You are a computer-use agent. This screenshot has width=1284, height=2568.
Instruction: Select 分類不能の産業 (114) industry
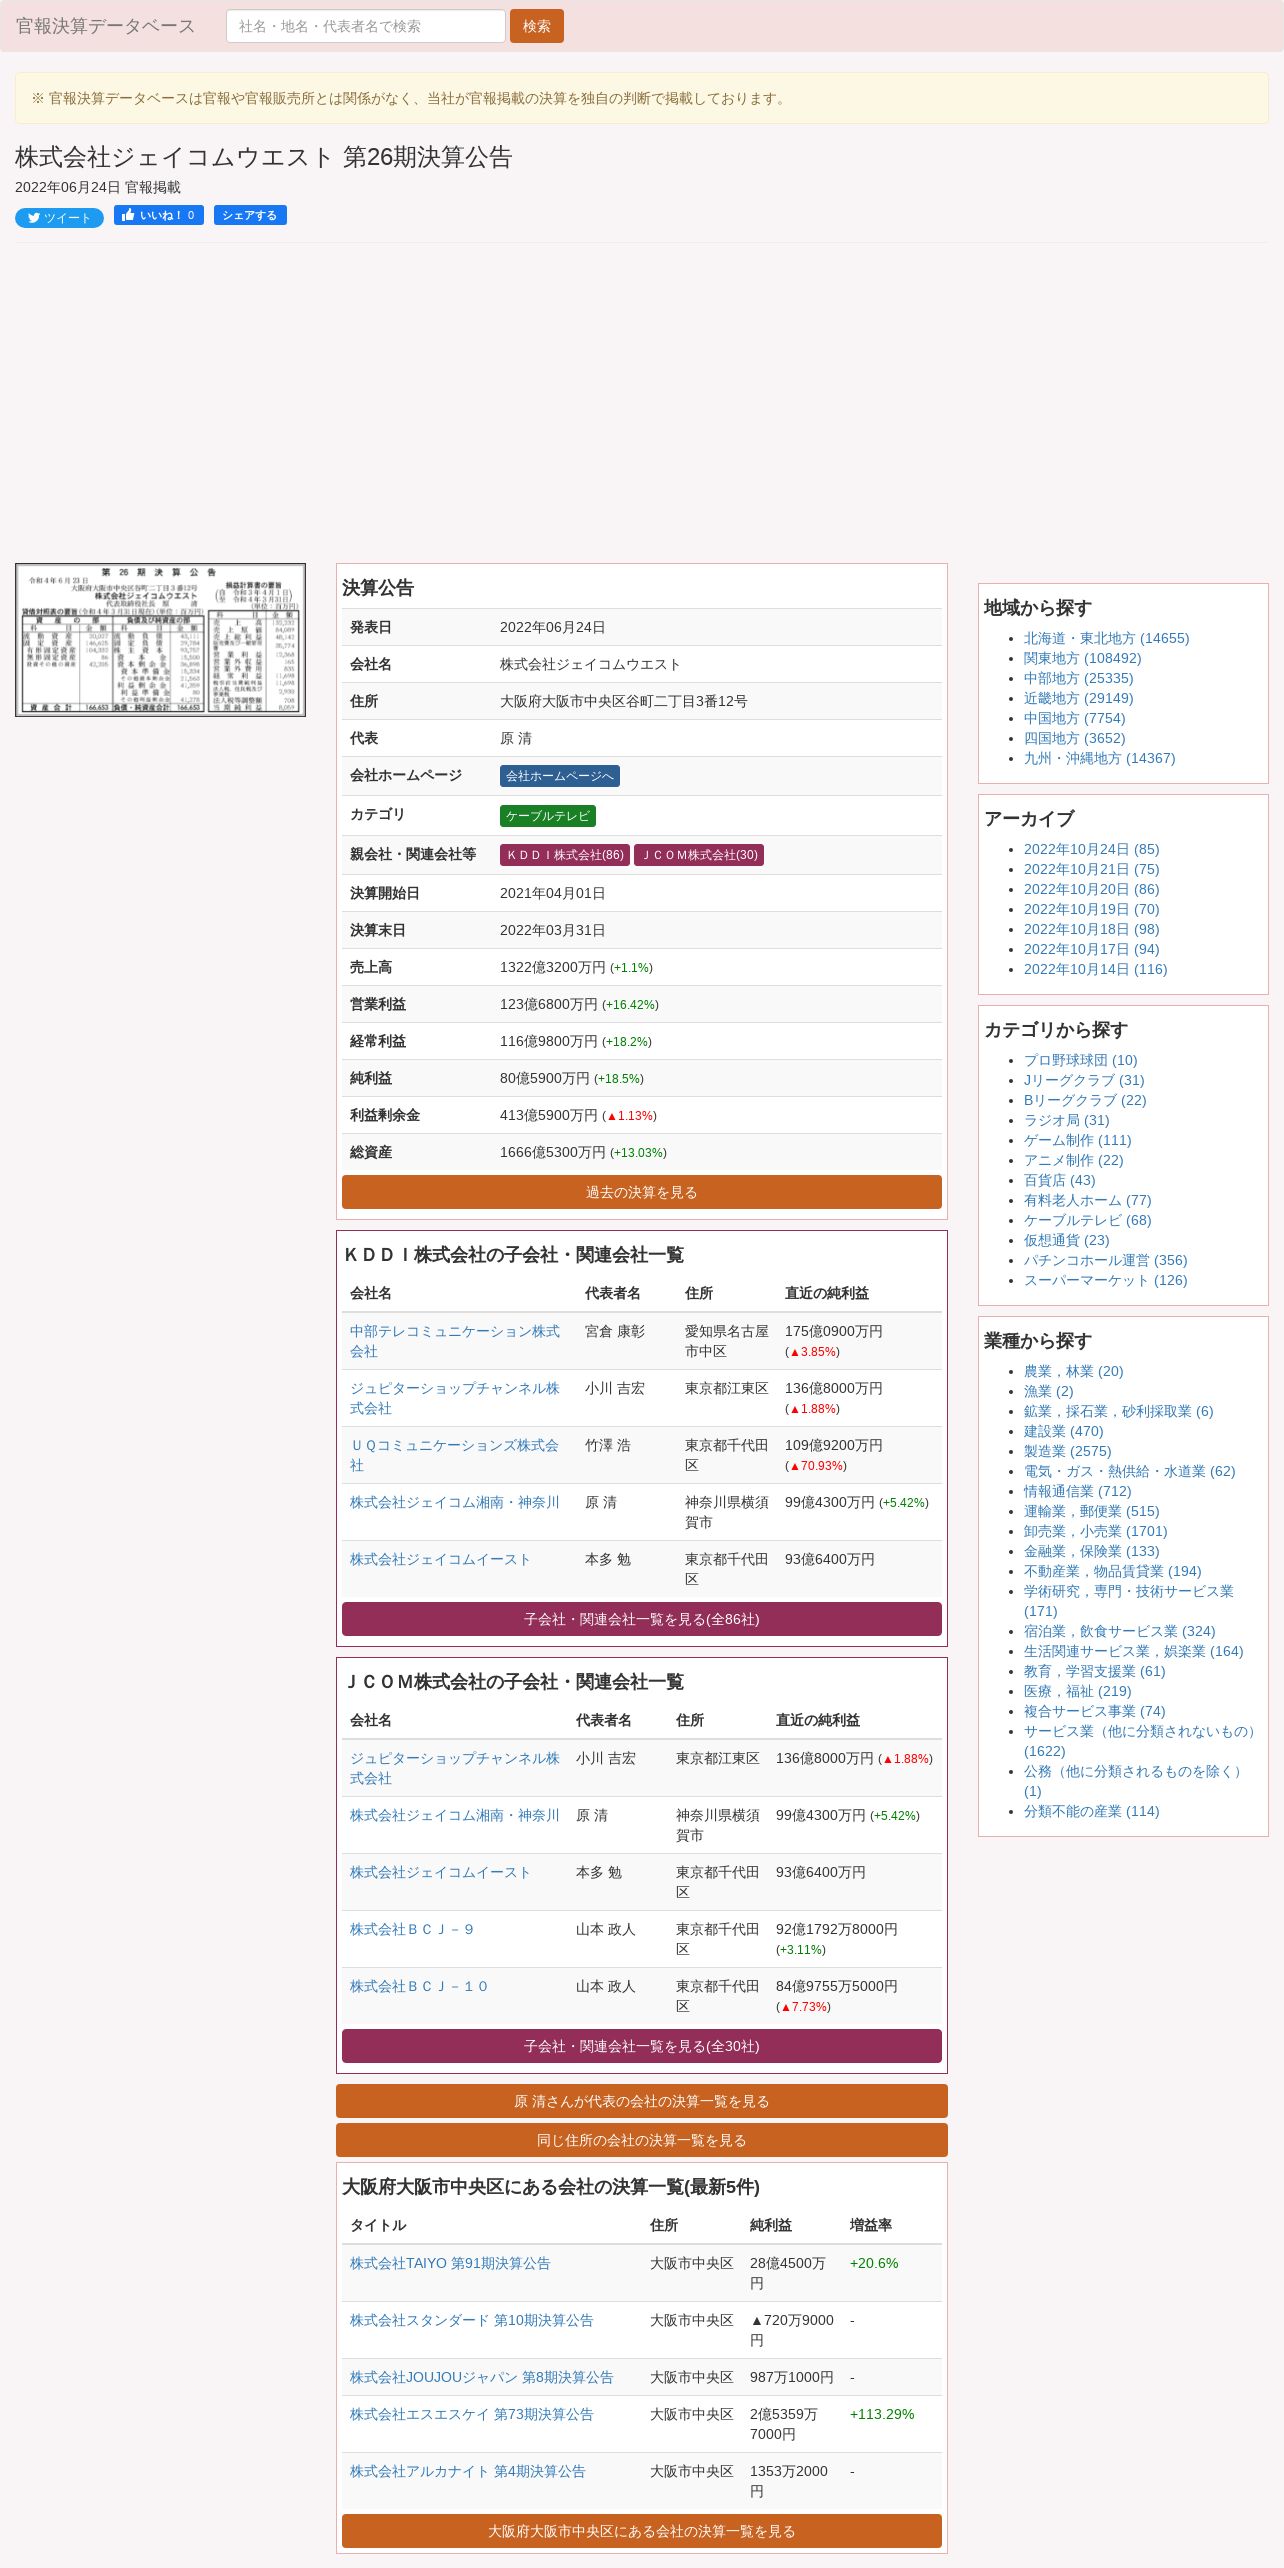(1092, 1811)
